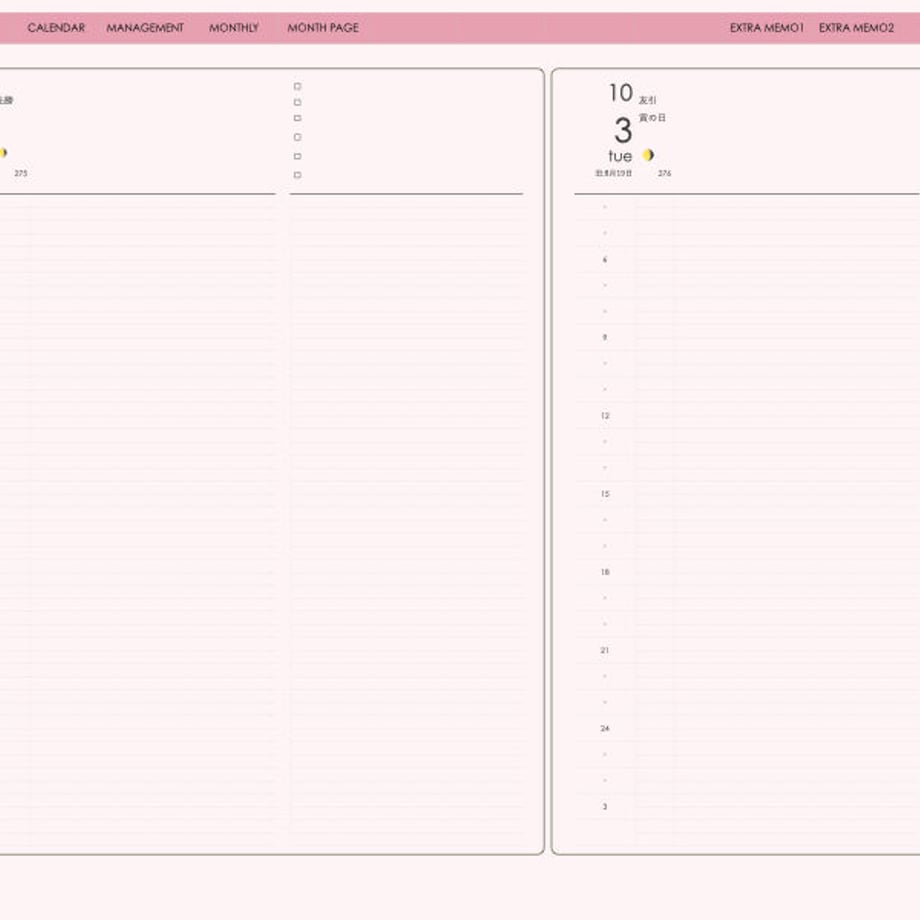Click the day-of-year number 275
Viewport: 920px width, 920px height.
tap(21, 173)
